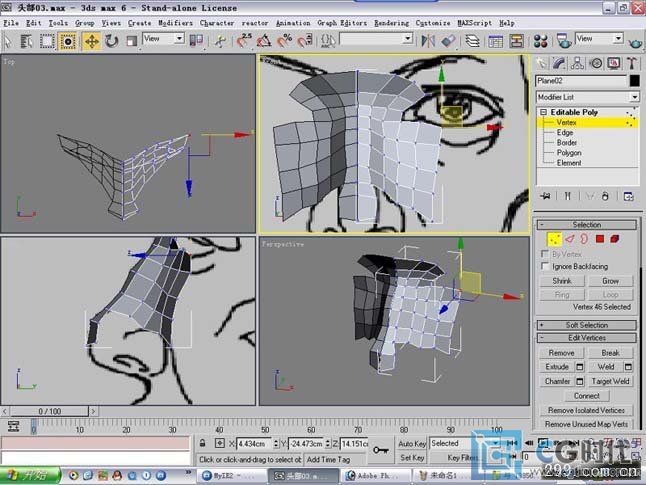Collapse the Selection rollout
Viewport: 646px width, 485px height.
587,225
